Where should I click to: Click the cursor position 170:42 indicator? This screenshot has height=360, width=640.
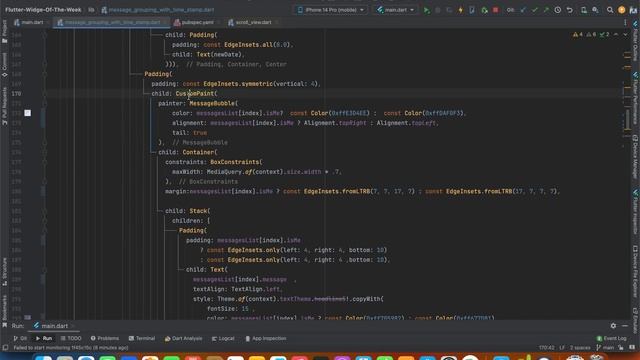(x=546, y=348)
